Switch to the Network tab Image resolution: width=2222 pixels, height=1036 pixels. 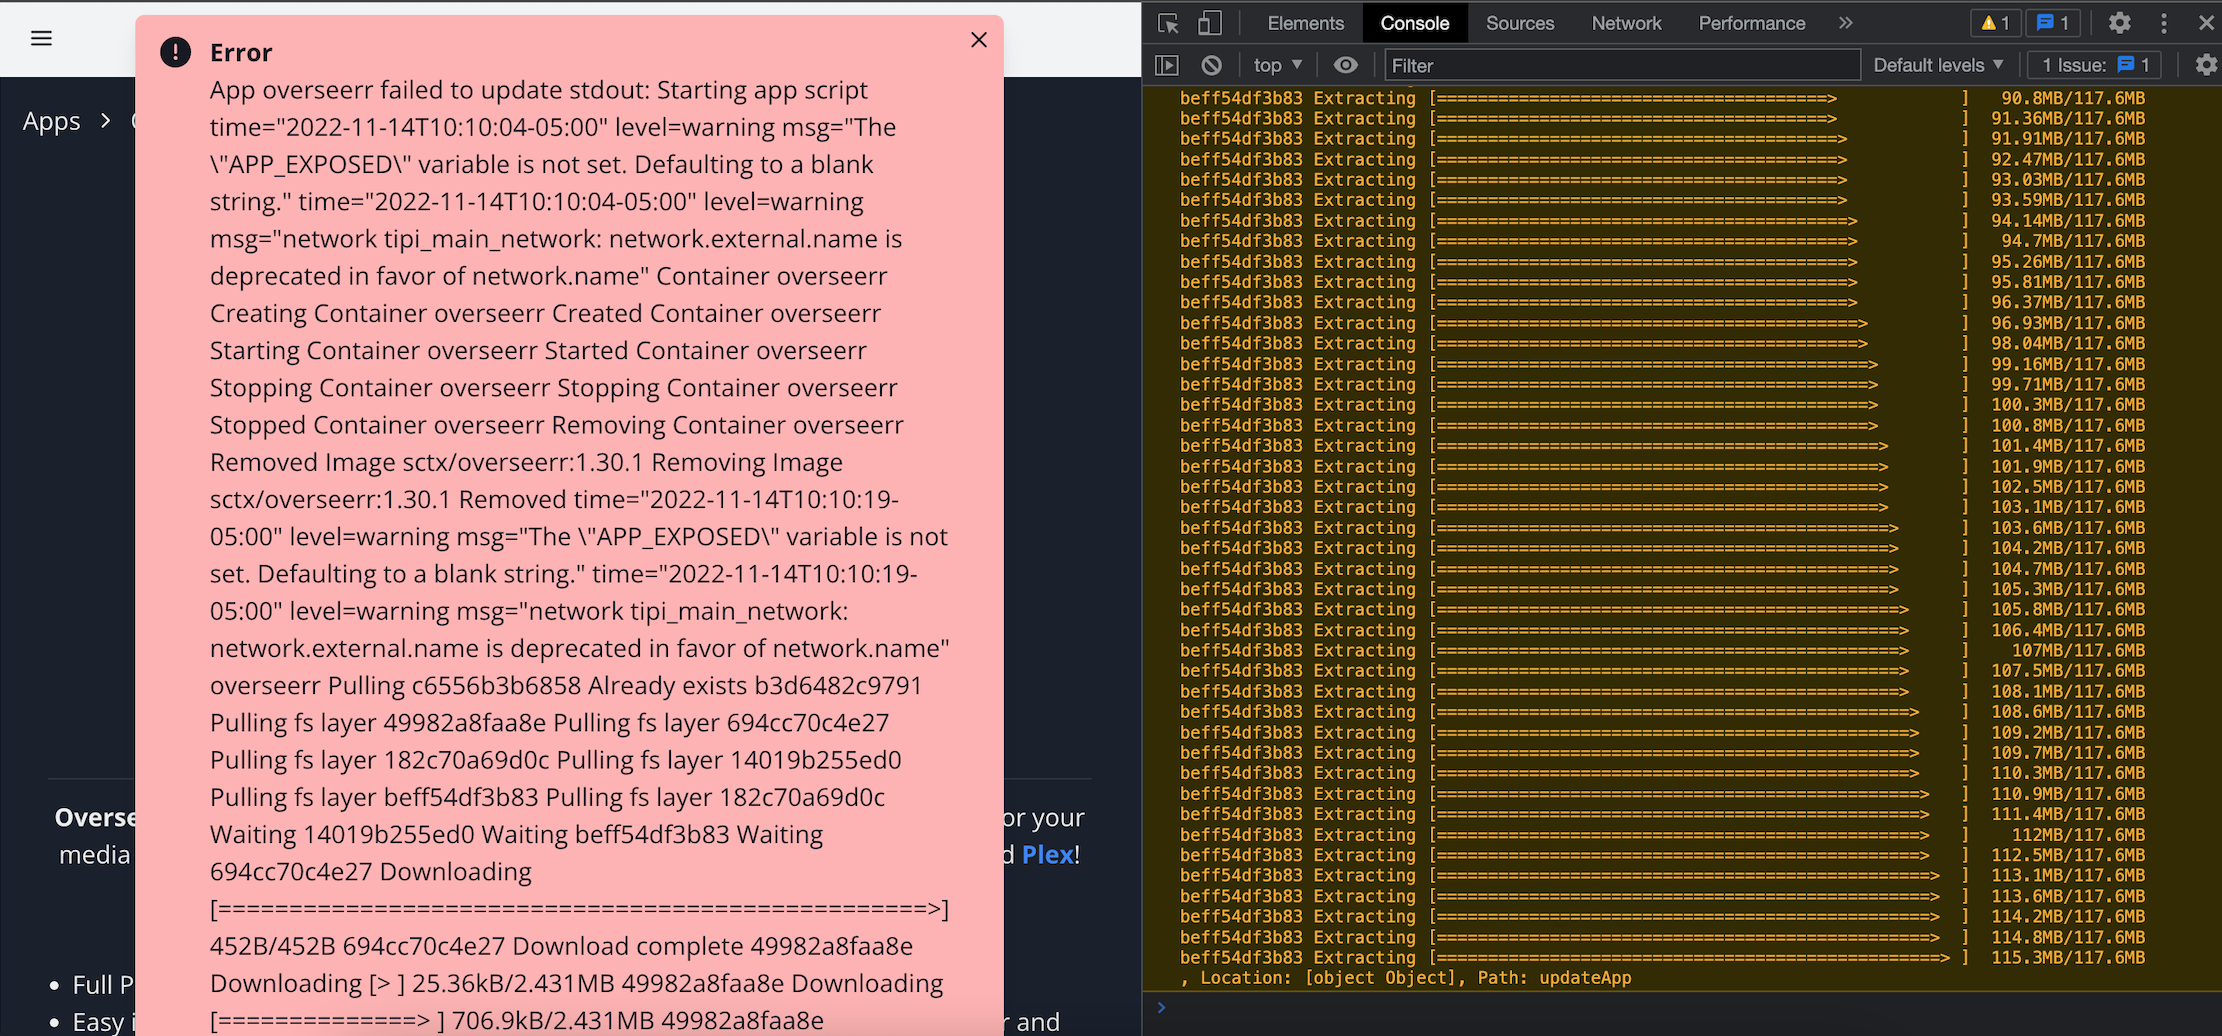1625,22
